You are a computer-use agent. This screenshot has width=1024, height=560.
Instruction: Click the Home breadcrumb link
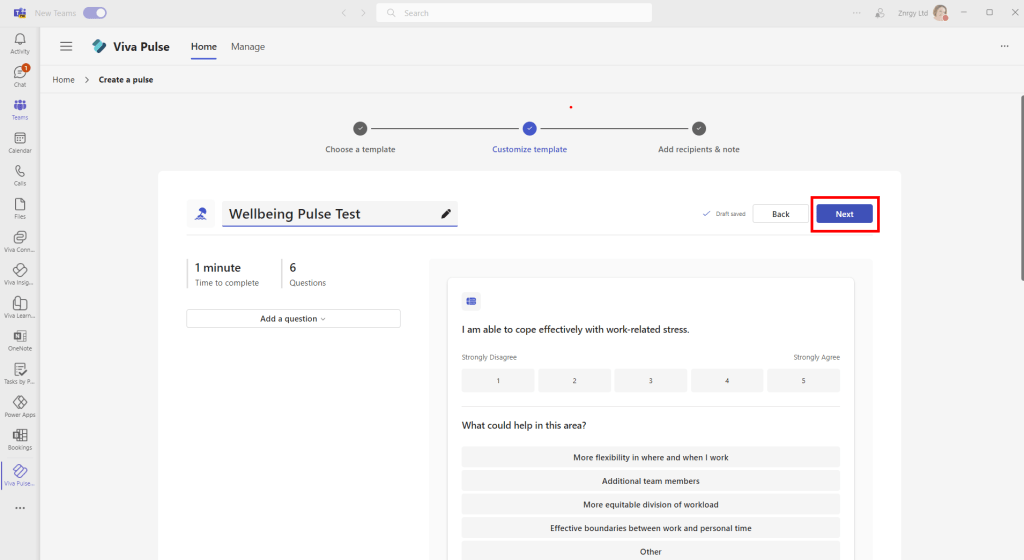point(63,80)
